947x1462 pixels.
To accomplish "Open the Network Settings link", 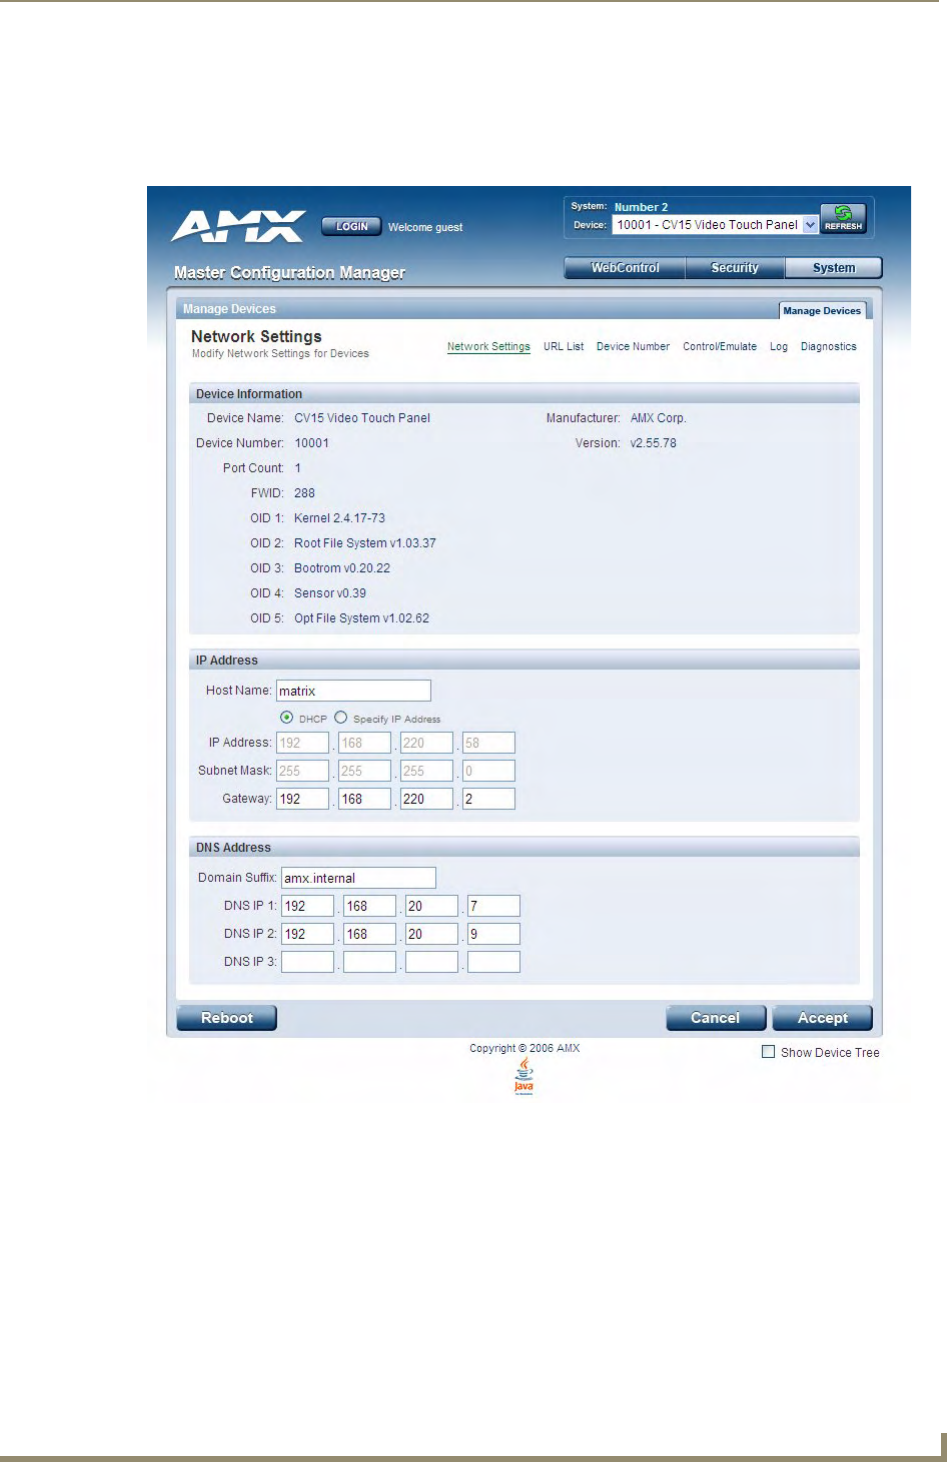I will pos(488,347).
